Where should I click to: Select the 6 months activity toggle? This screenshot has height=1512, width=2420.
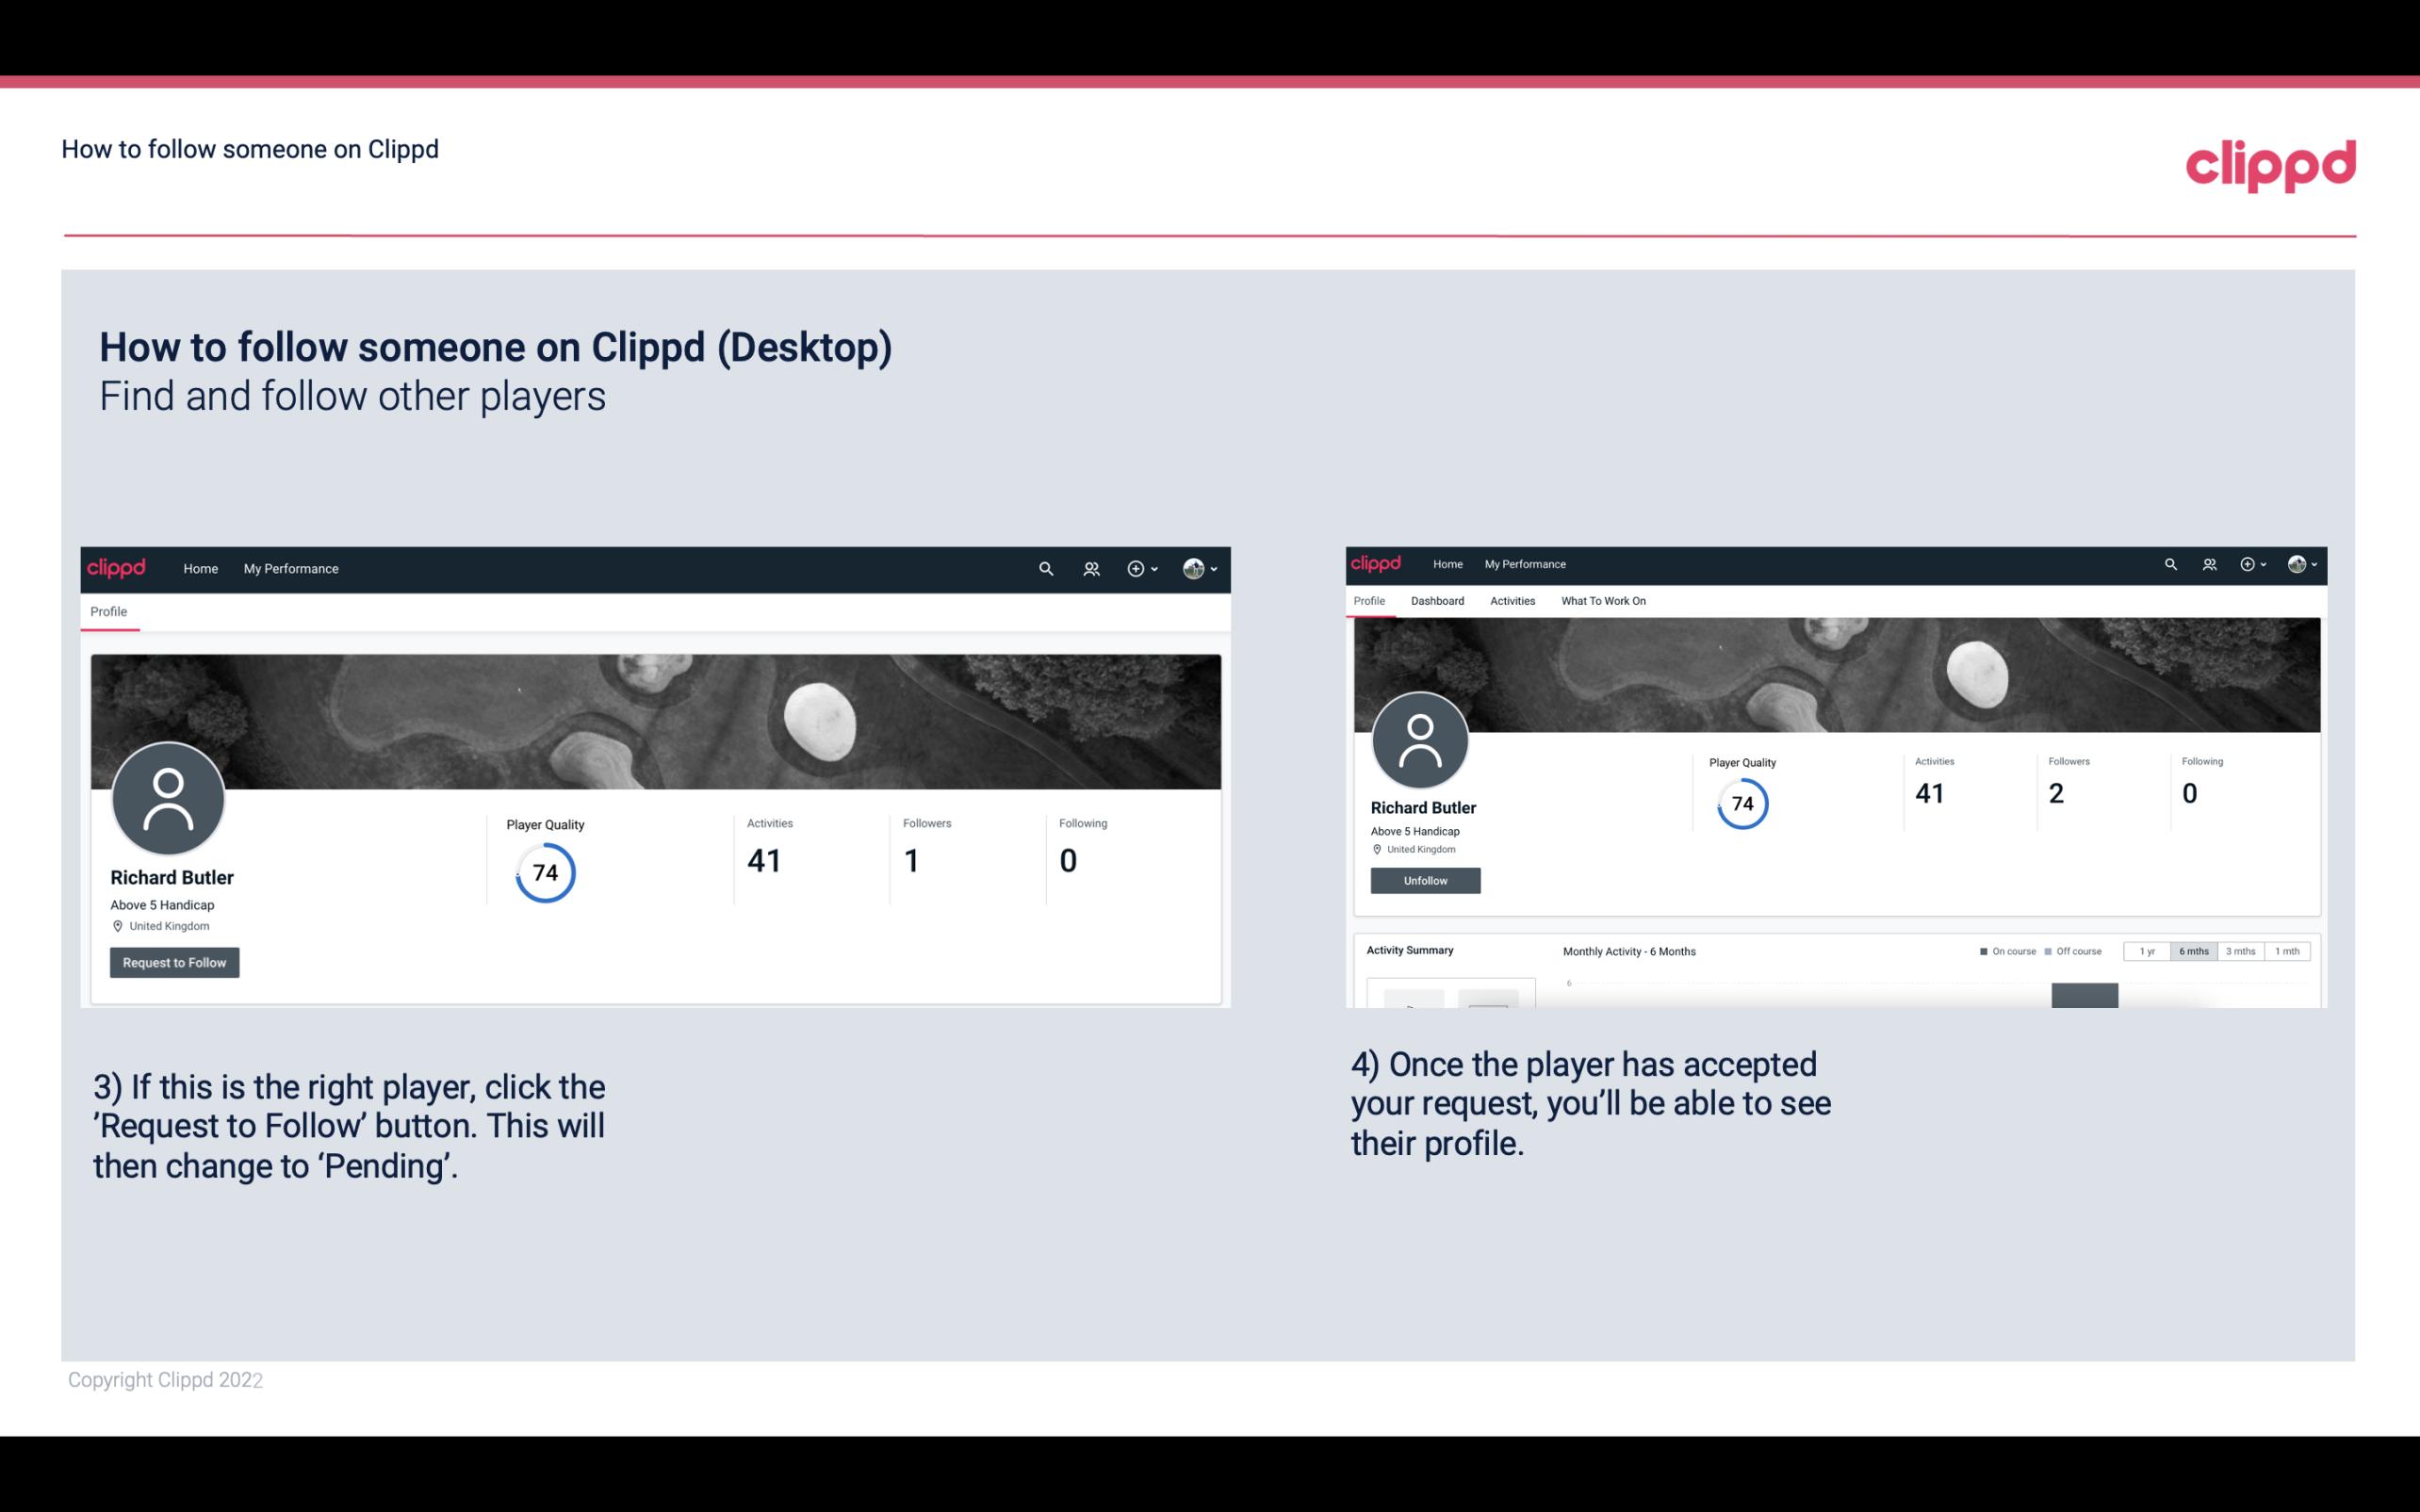[x=2194, y=951]
